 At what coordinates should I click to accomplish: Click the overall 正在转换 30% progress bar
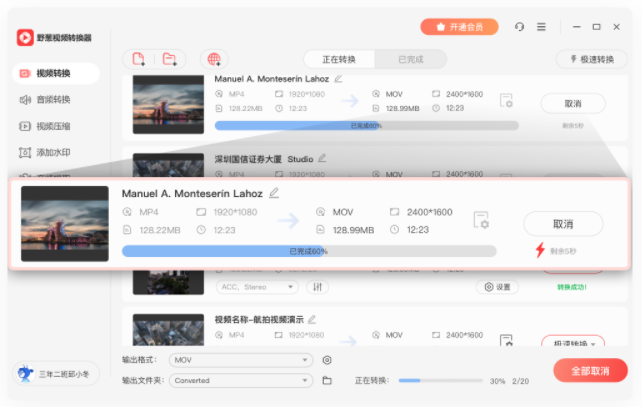click(x=441, y=380)
